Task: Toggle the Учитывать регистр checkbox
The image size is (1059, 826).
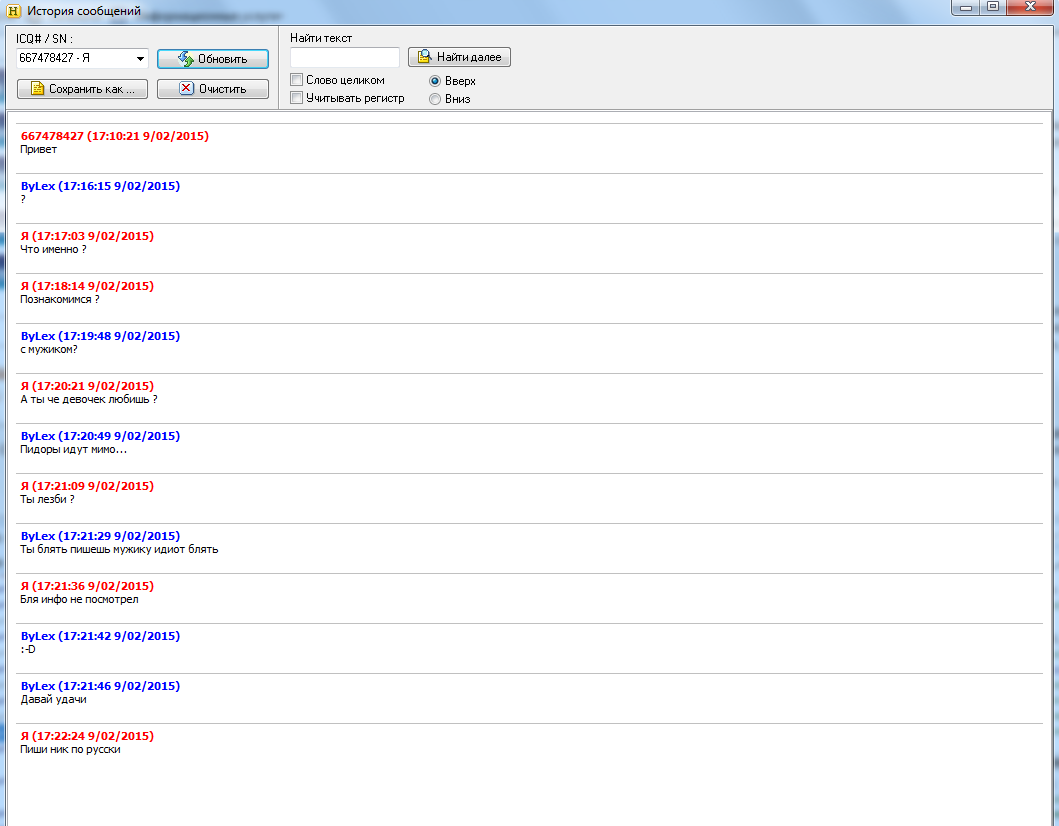Action: [x=296, y=98]
